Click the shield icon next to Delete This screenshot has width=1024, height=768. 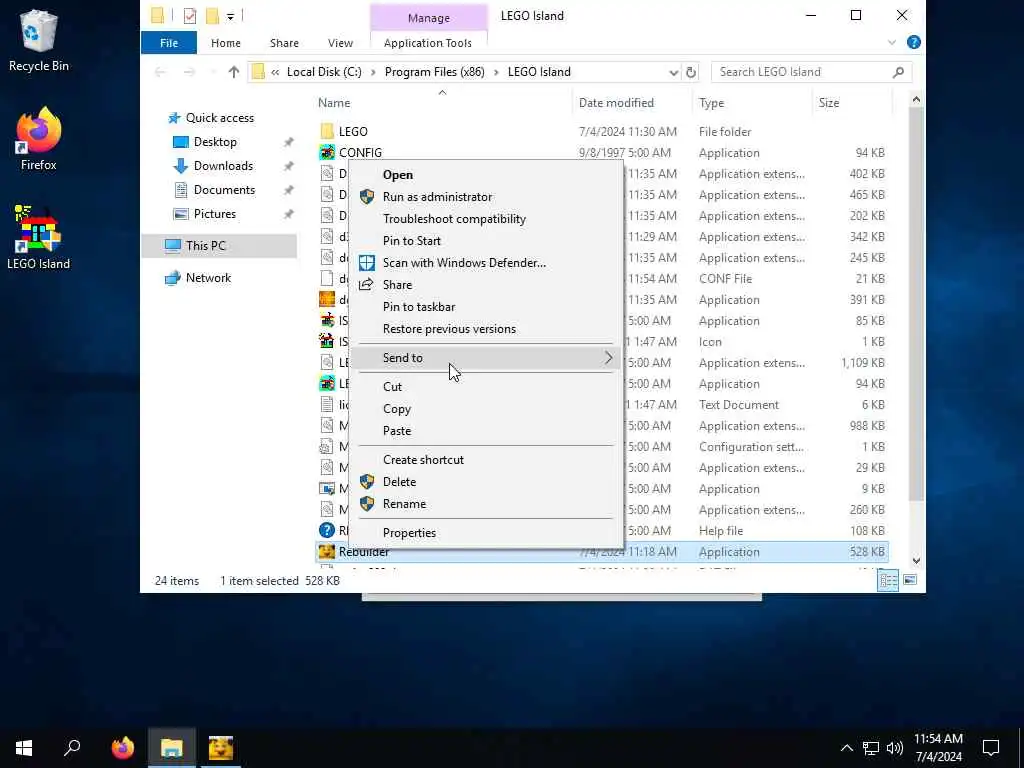(367, 482)
